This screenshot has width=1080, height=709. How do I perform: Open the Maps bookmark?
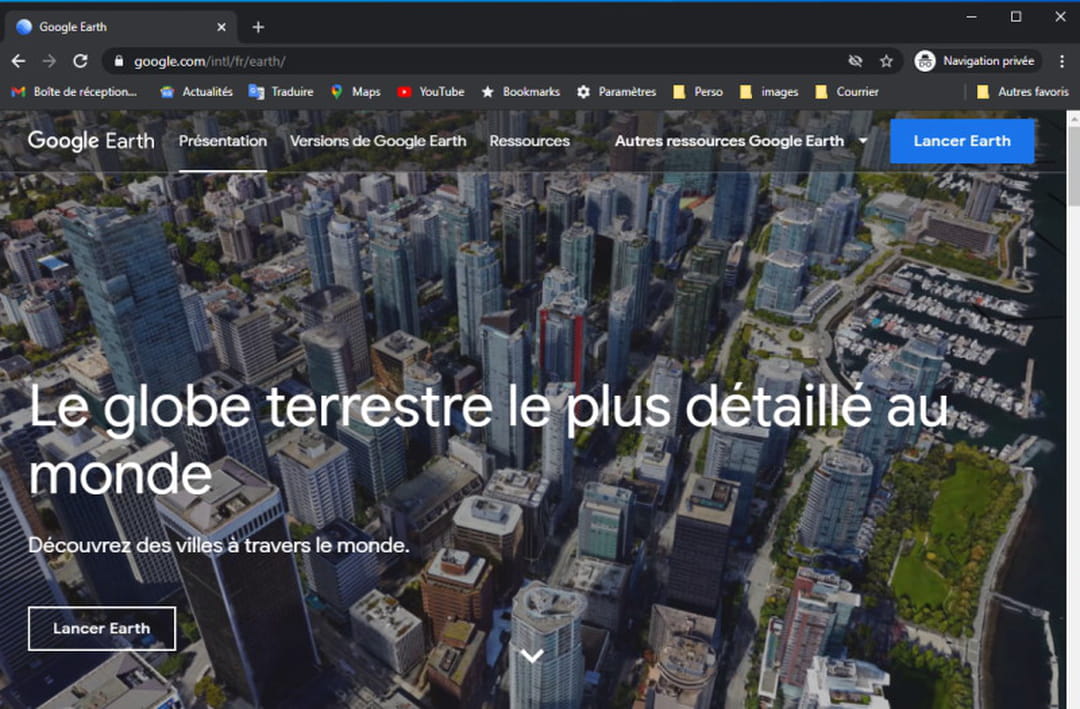pos(356,92)
